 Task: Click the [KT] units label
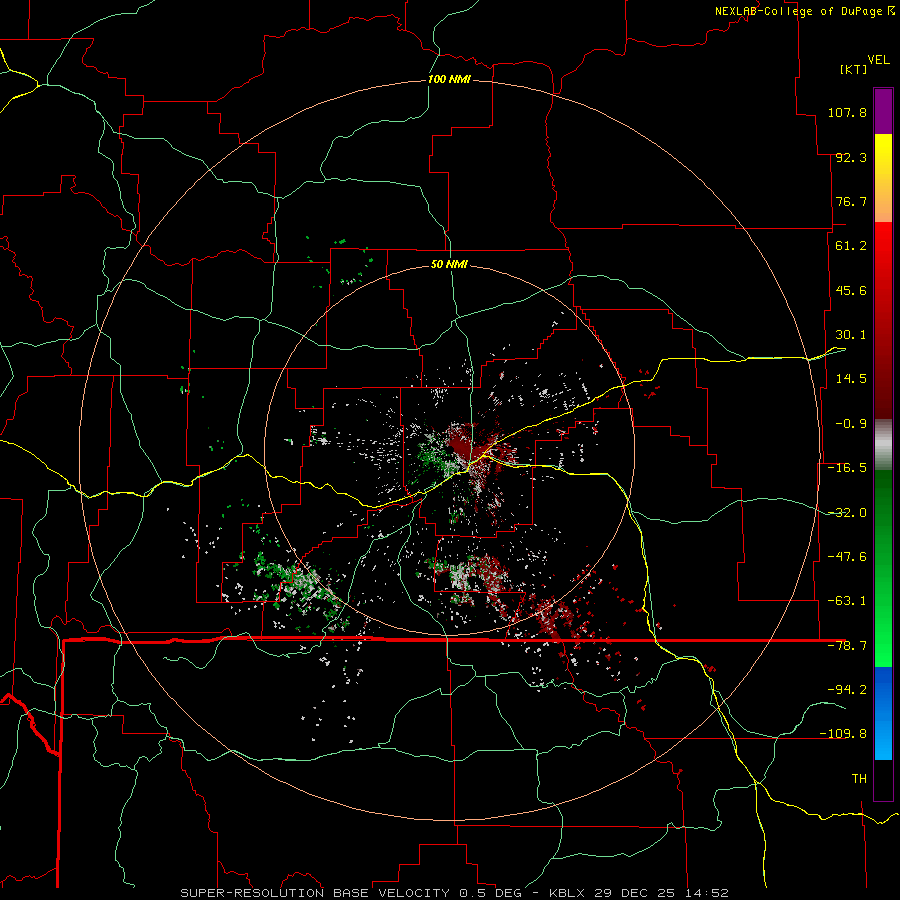pos(854,69)
